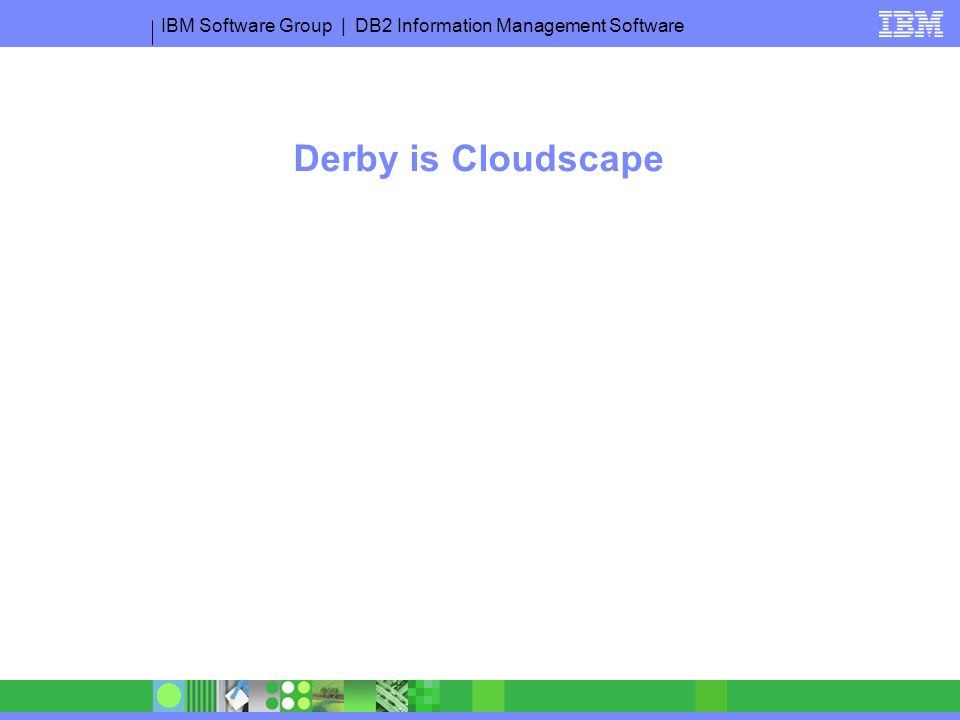Click the green vertical stripes footer tile
Screen dimensions: 960x720
point(201,696)
